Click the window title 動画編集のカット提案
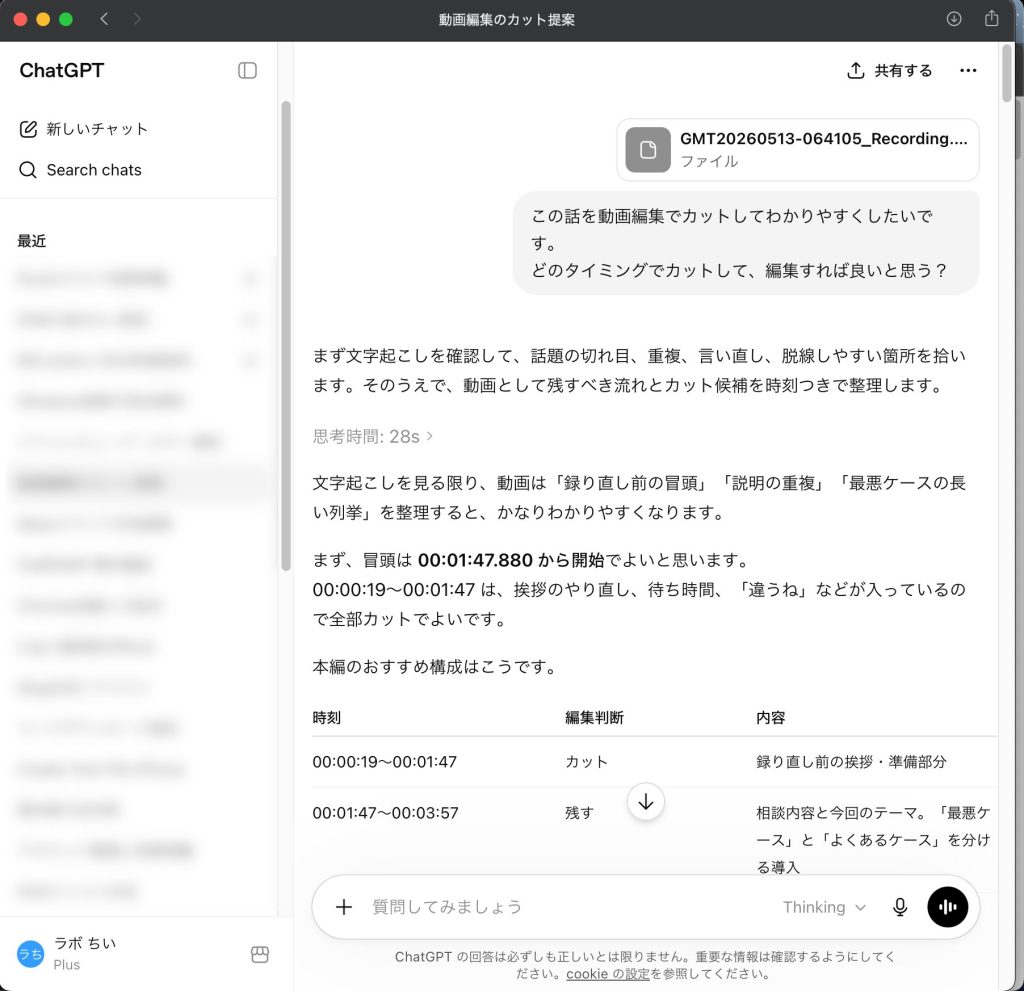 (507, 20)
